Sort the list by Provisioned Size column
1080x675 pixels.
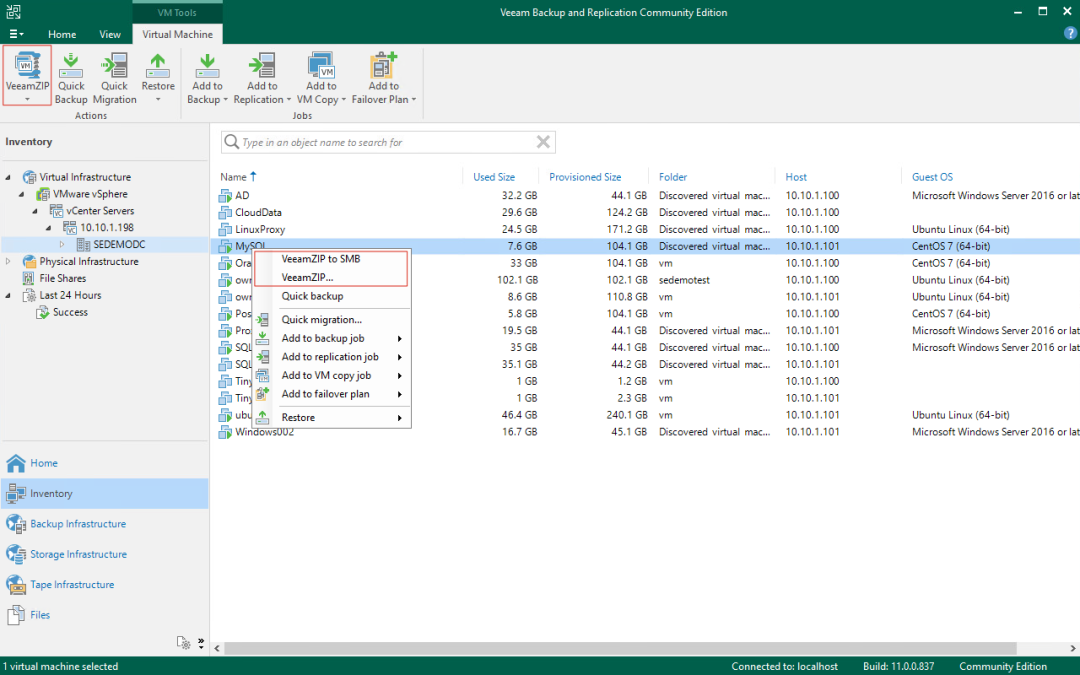pos(585,177)
